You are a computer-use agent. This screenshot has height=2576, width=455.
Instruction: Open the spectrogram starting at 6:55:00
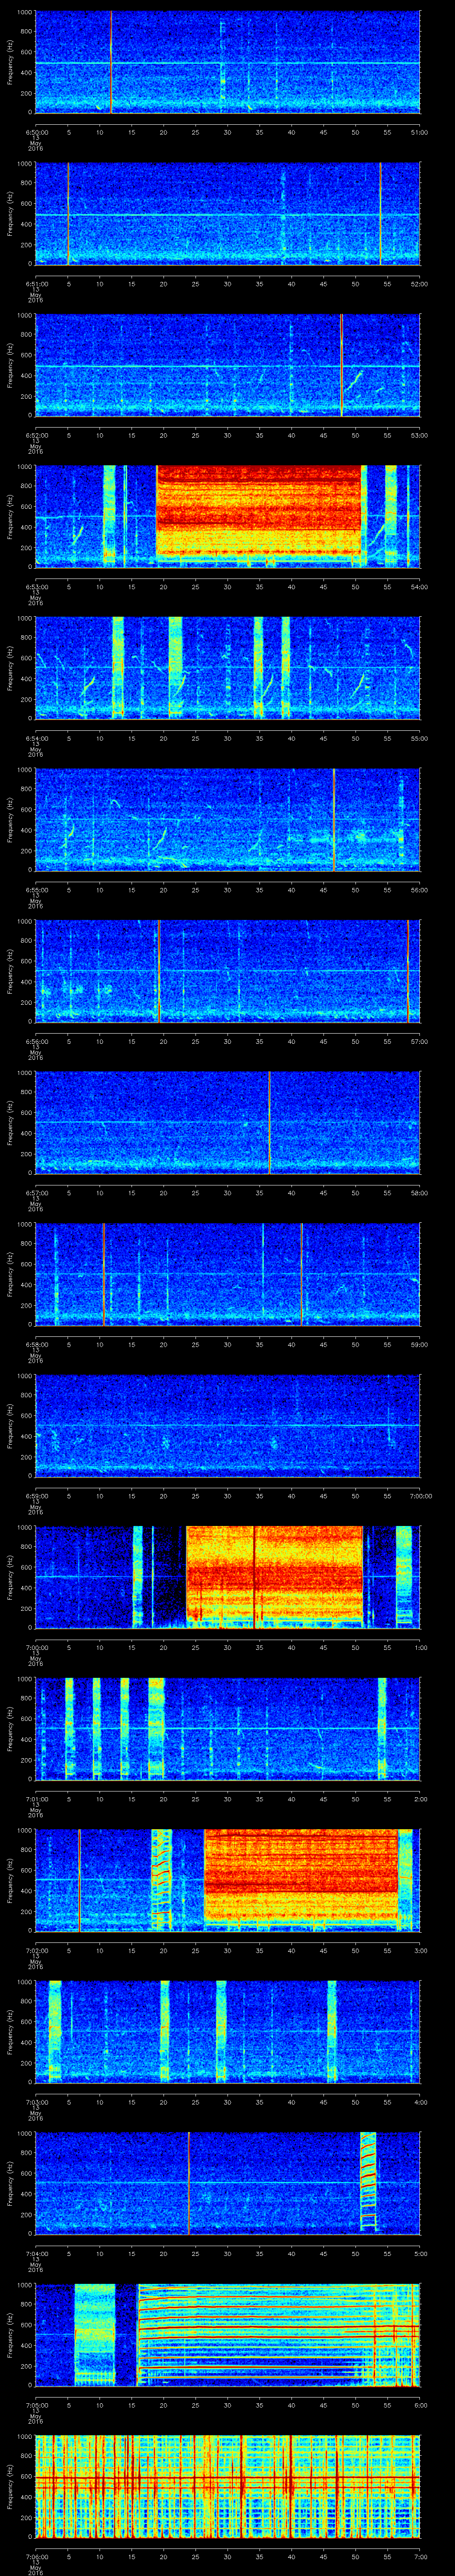pyautogui.click(x=228, y=819)
